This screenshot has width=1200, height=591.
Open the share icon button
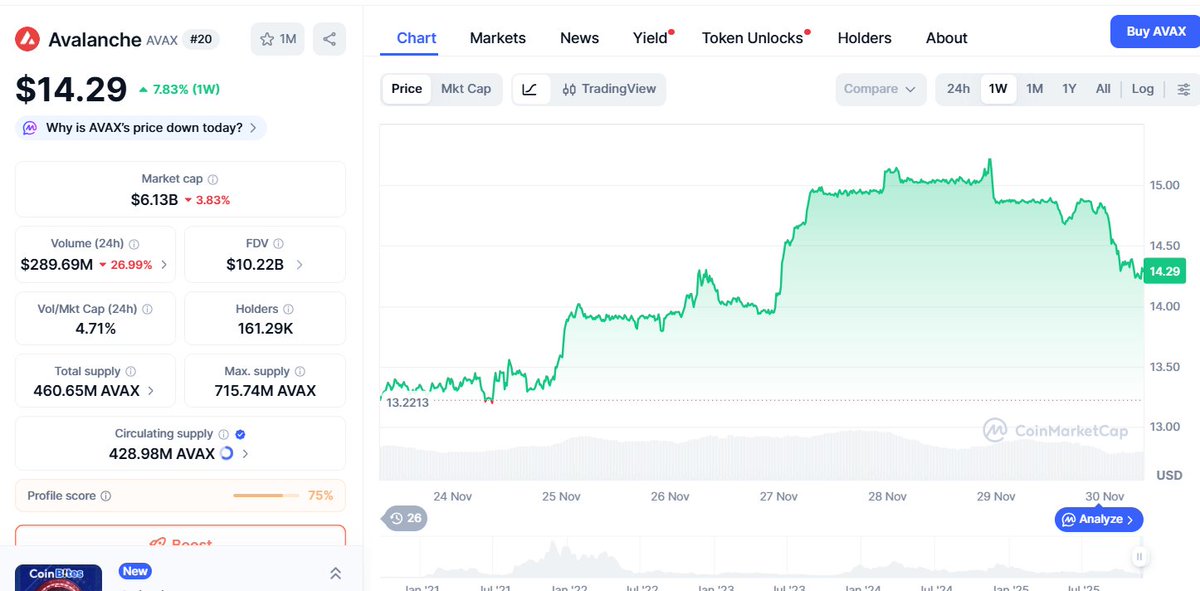pos(329,39)
